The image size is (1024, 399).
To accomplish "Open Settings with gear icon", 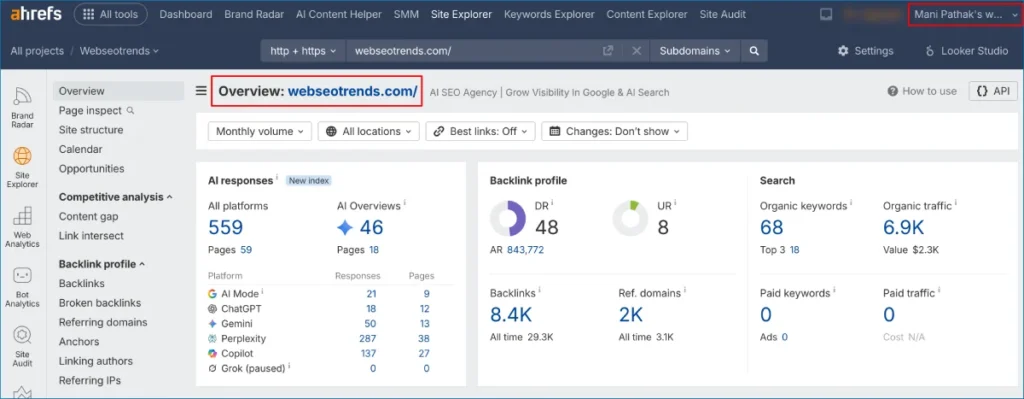I will [x=865, y=51].
